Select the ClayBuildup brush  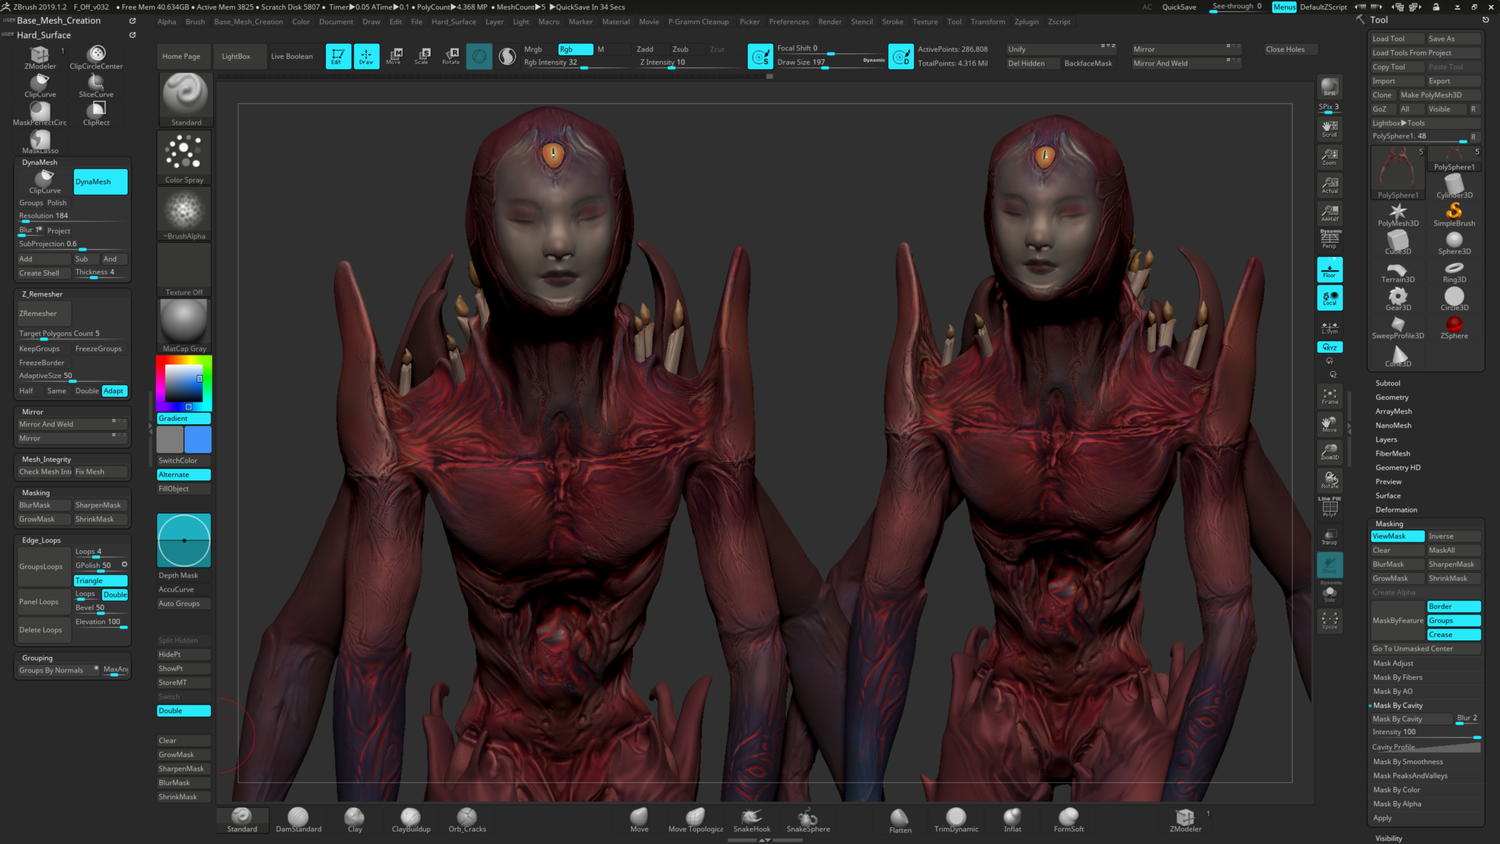click(411, 819)
